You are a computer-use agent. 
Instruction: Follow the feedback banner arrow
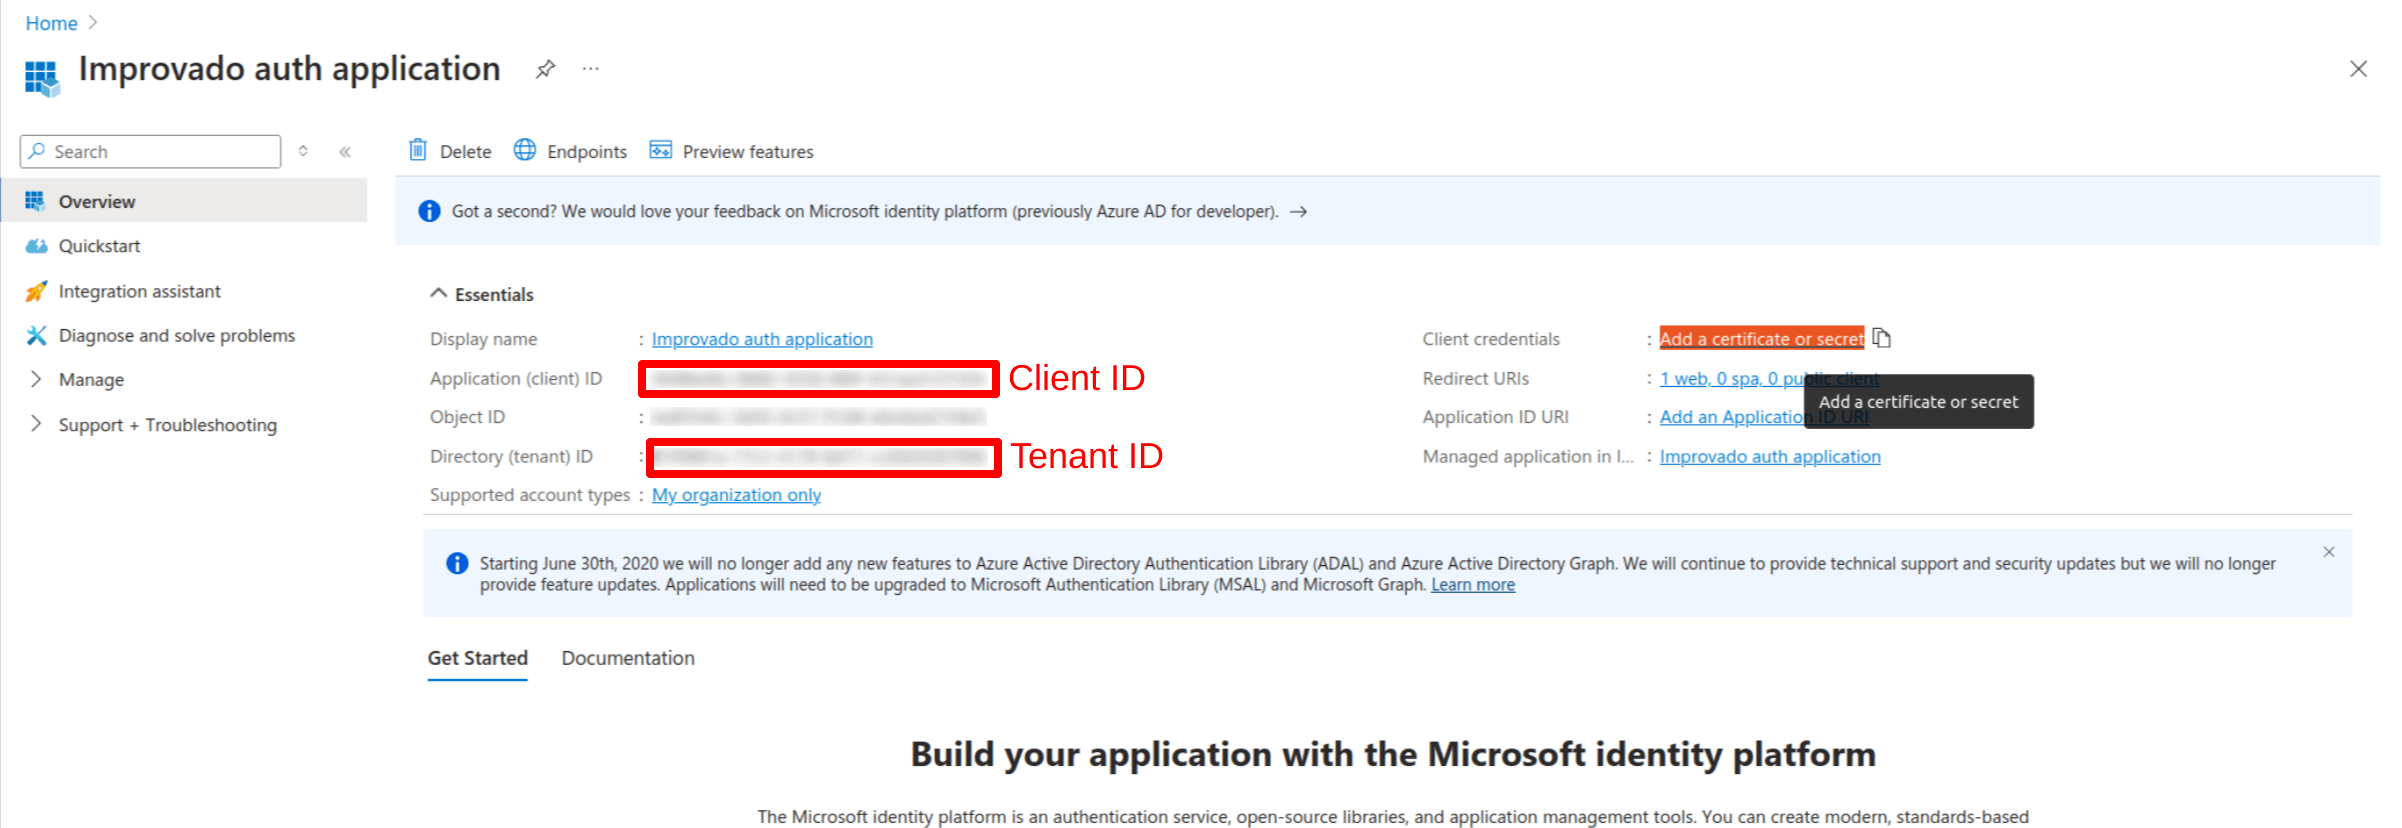(1299, 211)
